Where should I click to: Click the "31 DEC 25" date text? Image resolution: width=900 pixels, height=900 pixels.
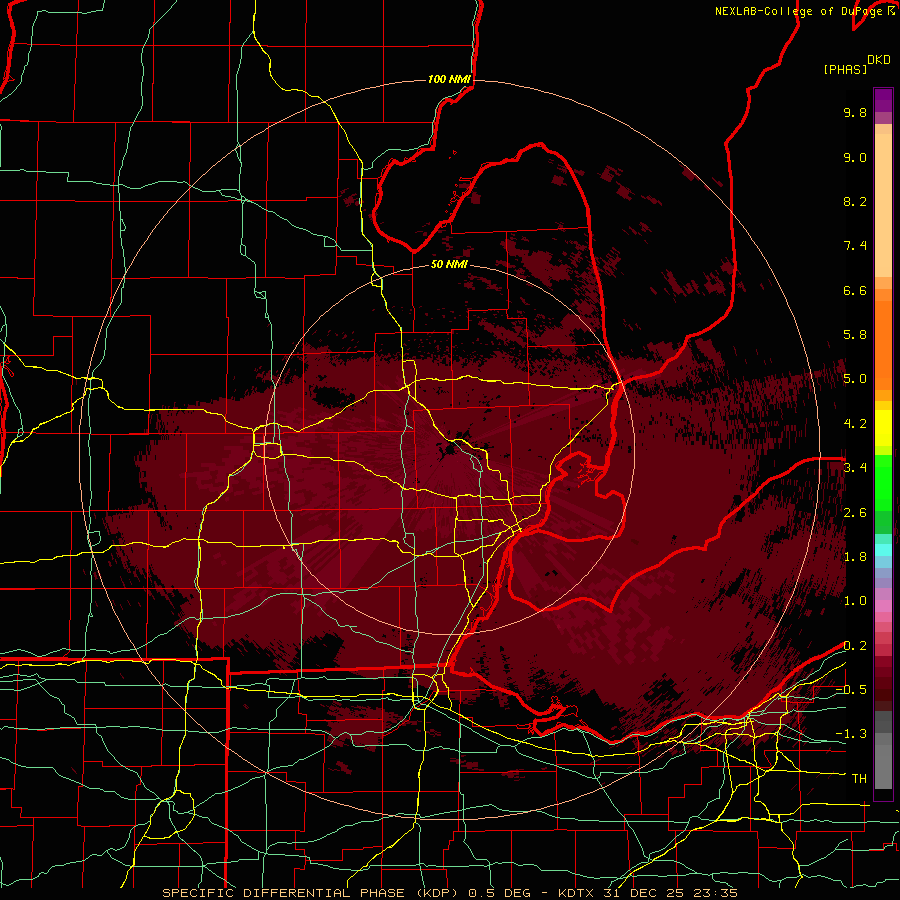point(646,893)
